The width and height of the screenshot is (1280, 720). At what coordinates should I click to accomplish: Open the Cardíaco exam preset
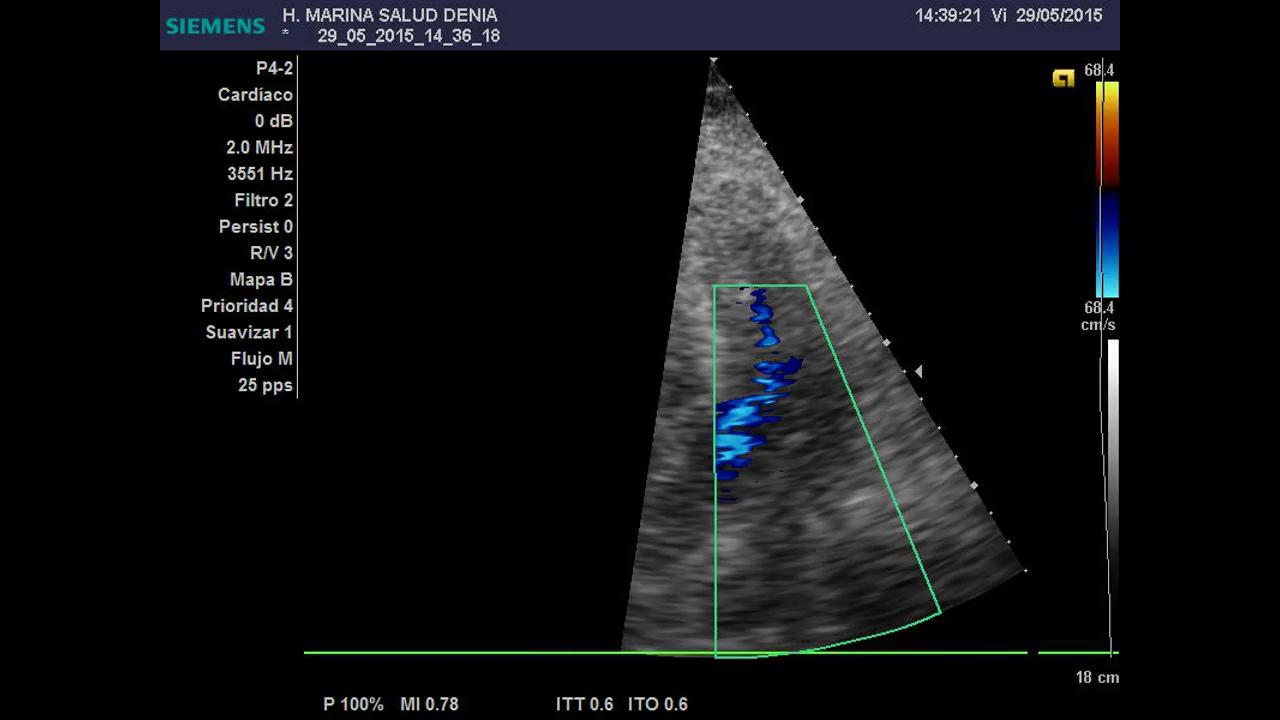[x=255, y=95]
